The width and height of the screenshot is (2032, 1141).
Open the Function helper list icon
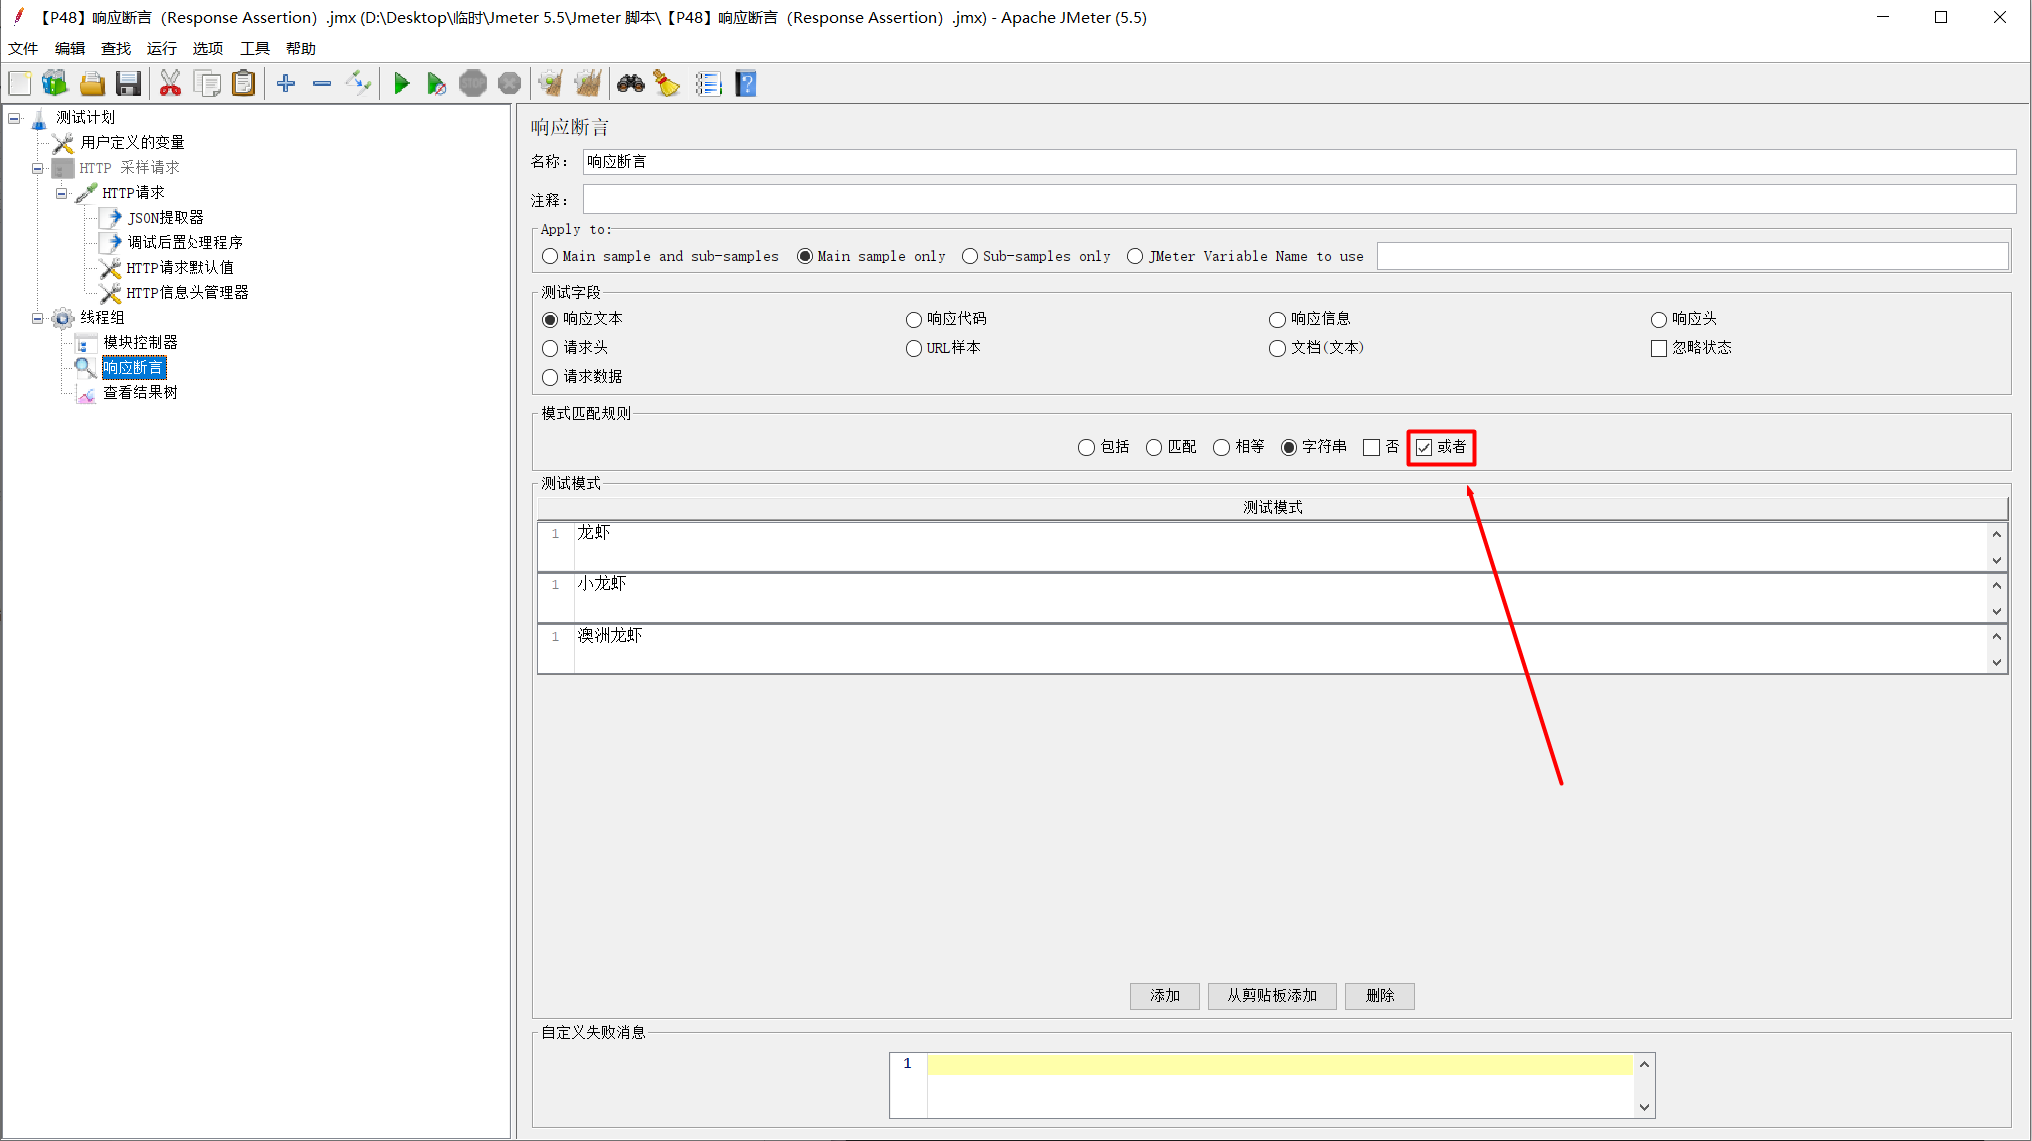coord(709,84)
